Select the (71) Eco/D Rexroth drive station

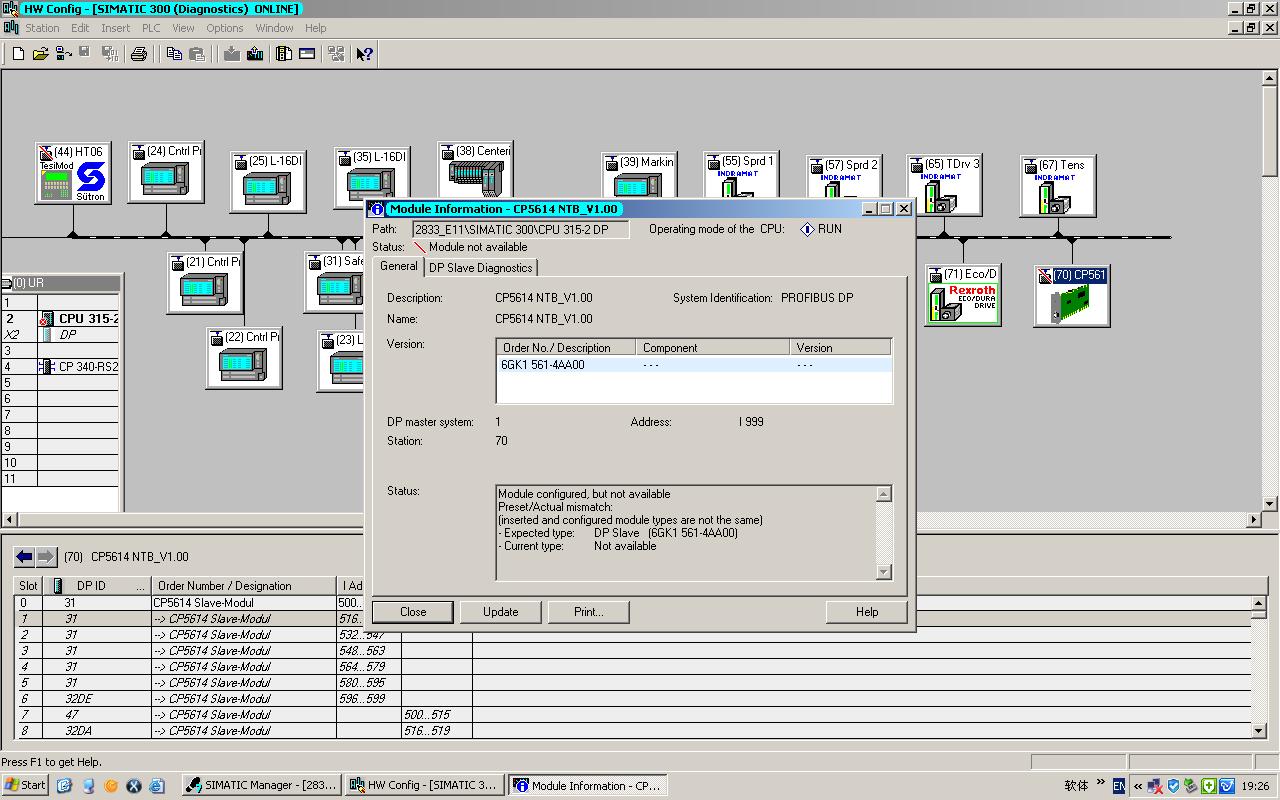click(x=962, y=295)
